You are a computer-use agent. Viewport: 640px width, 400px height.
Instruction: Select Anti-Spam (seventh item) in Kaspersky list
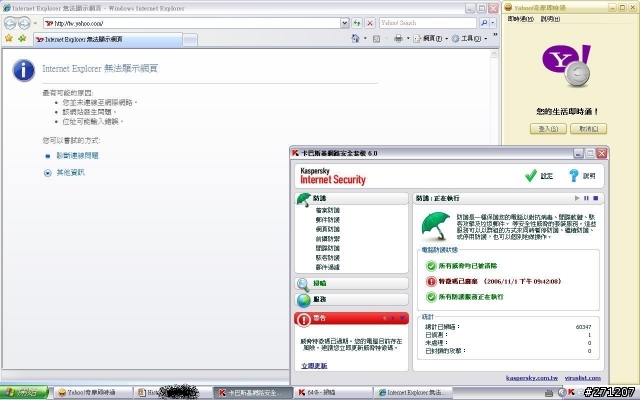click(327, 267)
